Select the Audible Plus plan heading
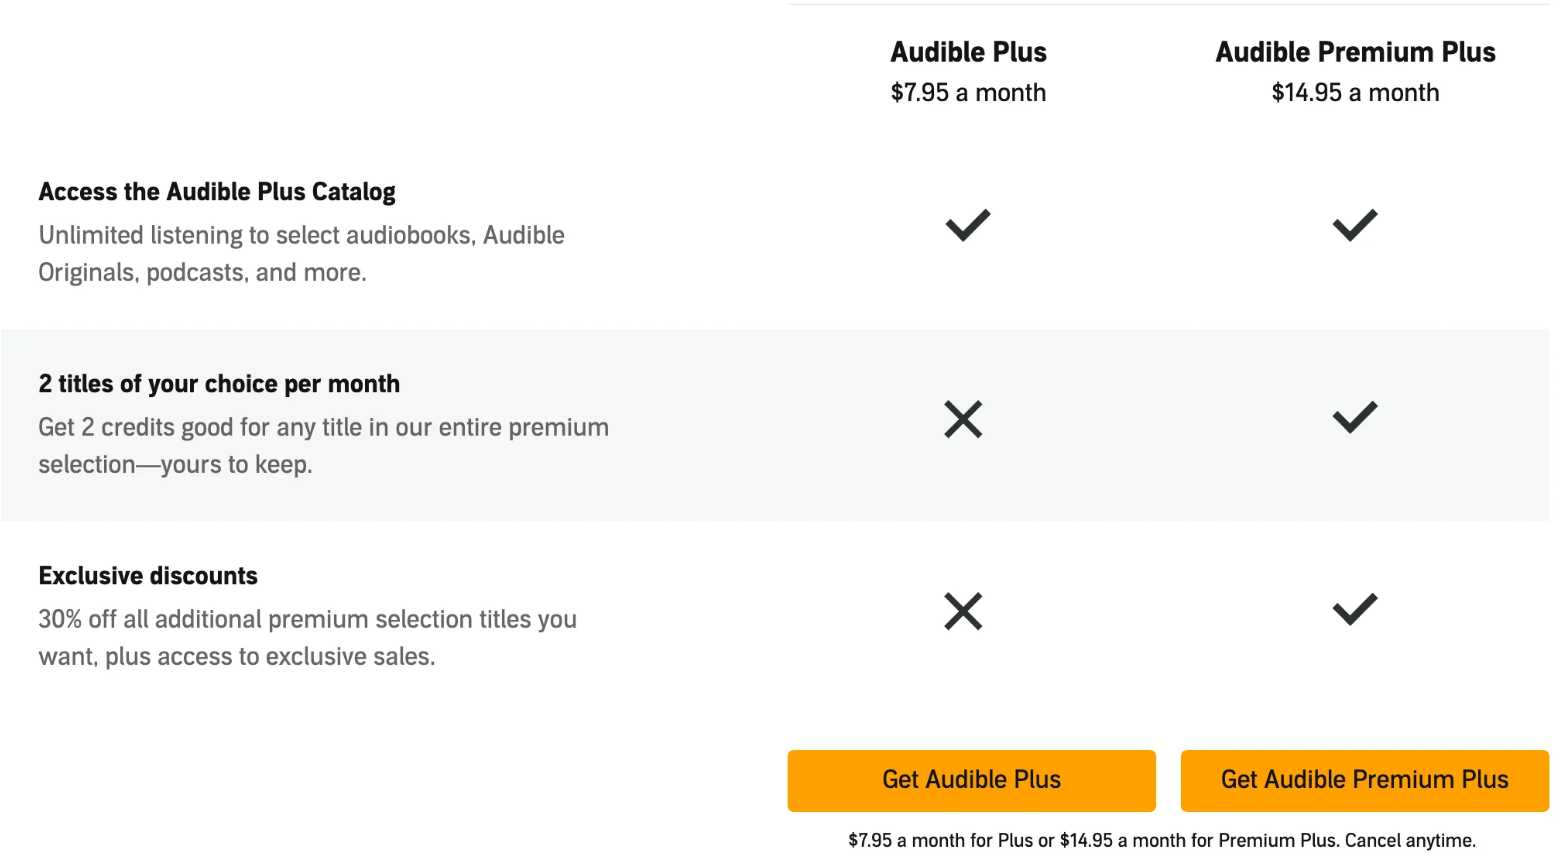 [x=968, y=52]
